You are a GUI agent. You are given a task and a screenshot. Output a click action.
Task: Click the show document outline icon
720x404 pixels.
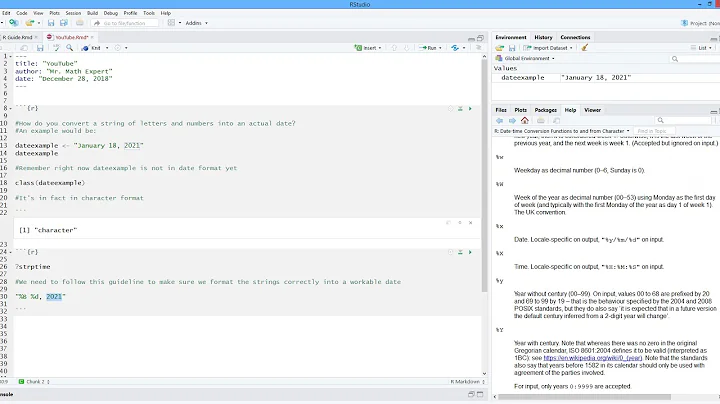pyautogui.click(x=478, y=48)
